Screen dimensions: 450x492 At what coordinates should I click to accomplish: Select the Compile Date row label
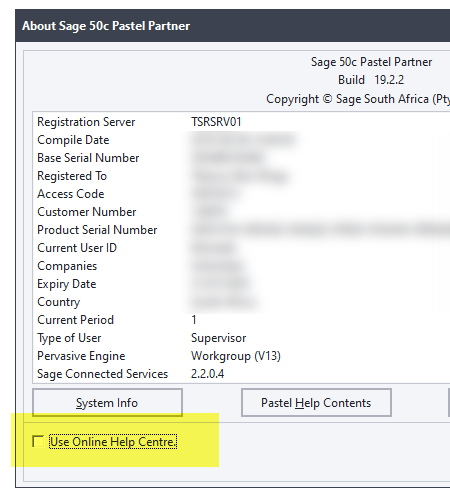click(x=73, y=140)
